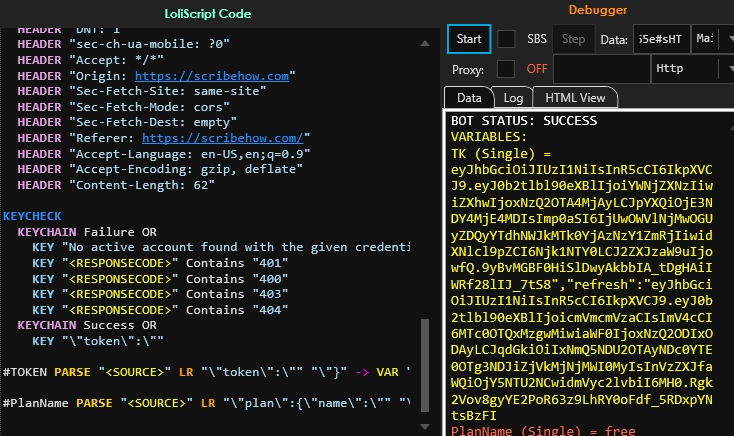Click the KEY Contains "404" line
This screenshot has width=734, height=436.
click(160, 310)
